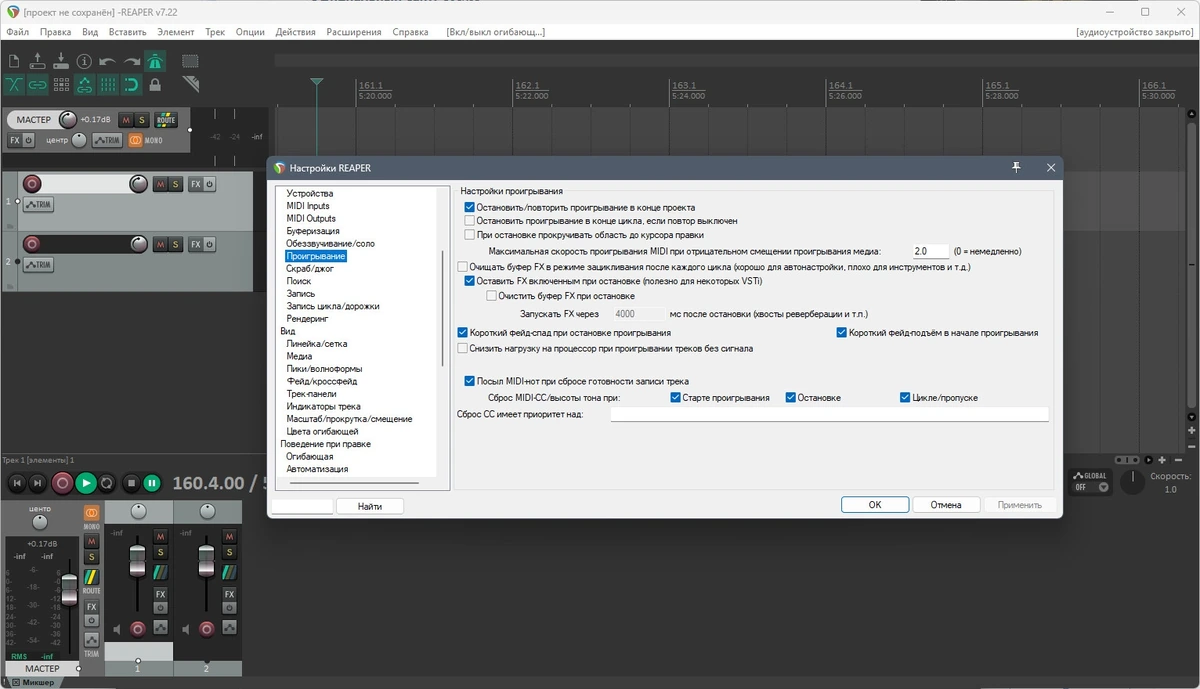Mute the master track in the track panel
Viewport: 1200px width, 689px height.
click(x=126, y=120)
